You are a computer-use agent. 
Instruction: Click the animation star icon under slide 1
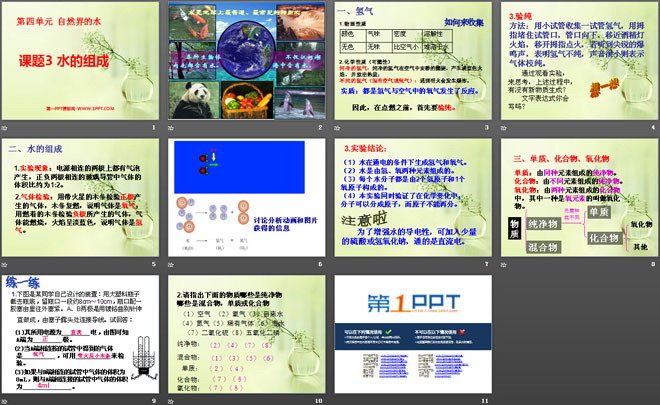click(5, 128)
